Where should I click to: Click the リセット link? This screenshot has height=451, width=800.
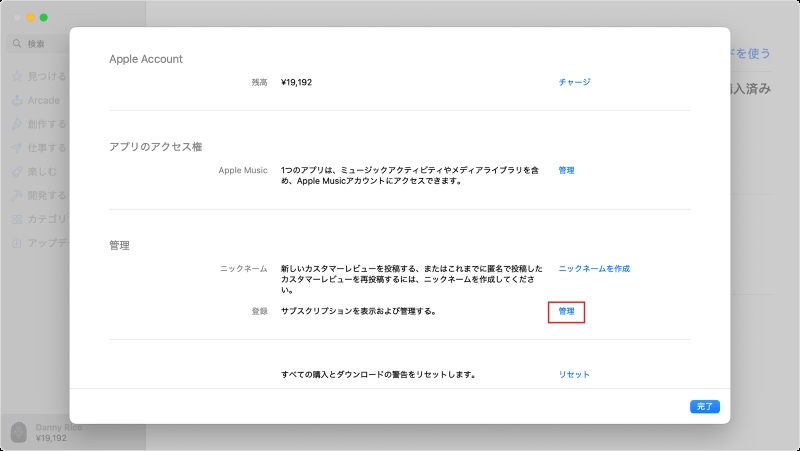[574, 374]
